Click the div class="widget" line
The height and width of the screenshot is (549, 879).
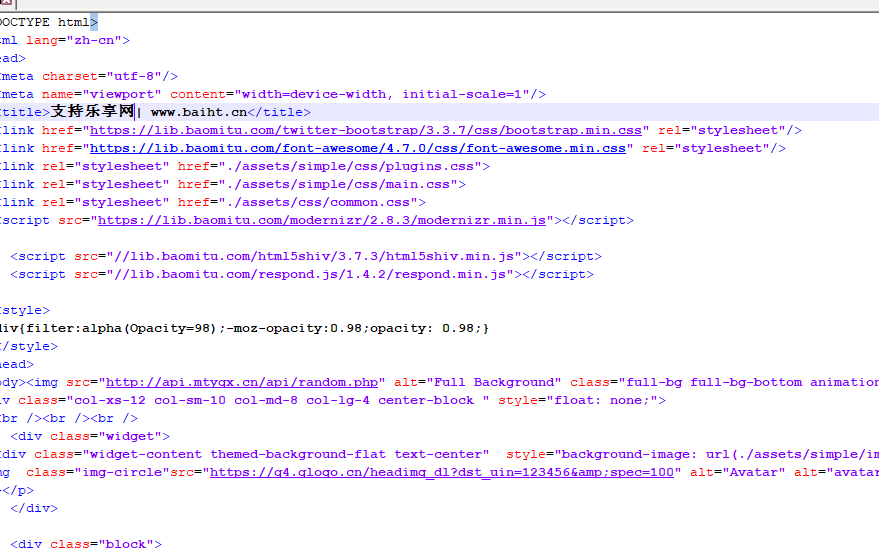coord(90,436)
